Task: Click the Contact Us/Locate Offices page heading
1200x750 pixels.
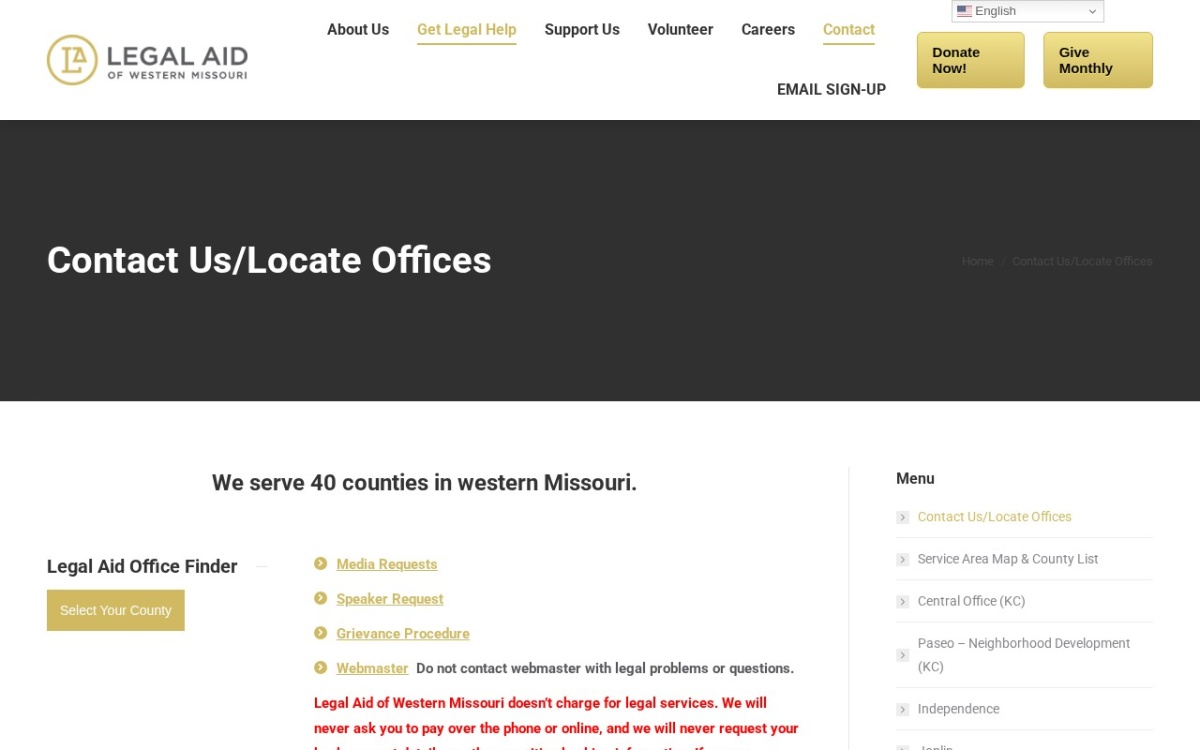Action: (x=269, y=260)
